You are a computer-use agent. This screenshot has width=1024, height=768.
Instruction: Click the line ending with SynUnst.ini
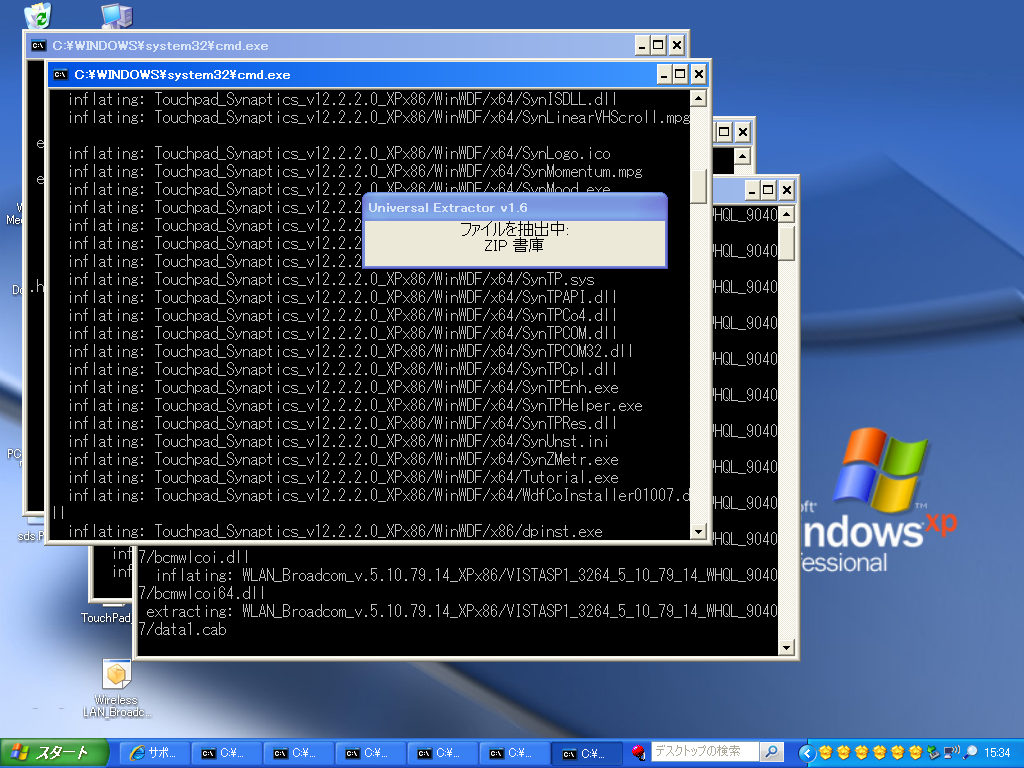(338, 441)
